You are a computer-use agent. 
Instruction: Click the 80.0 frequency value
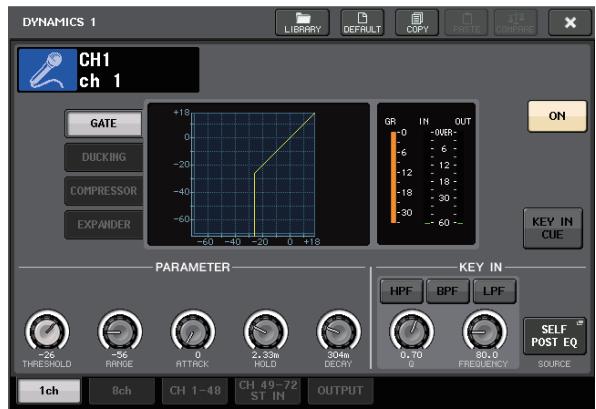click(x=487, y=355)
